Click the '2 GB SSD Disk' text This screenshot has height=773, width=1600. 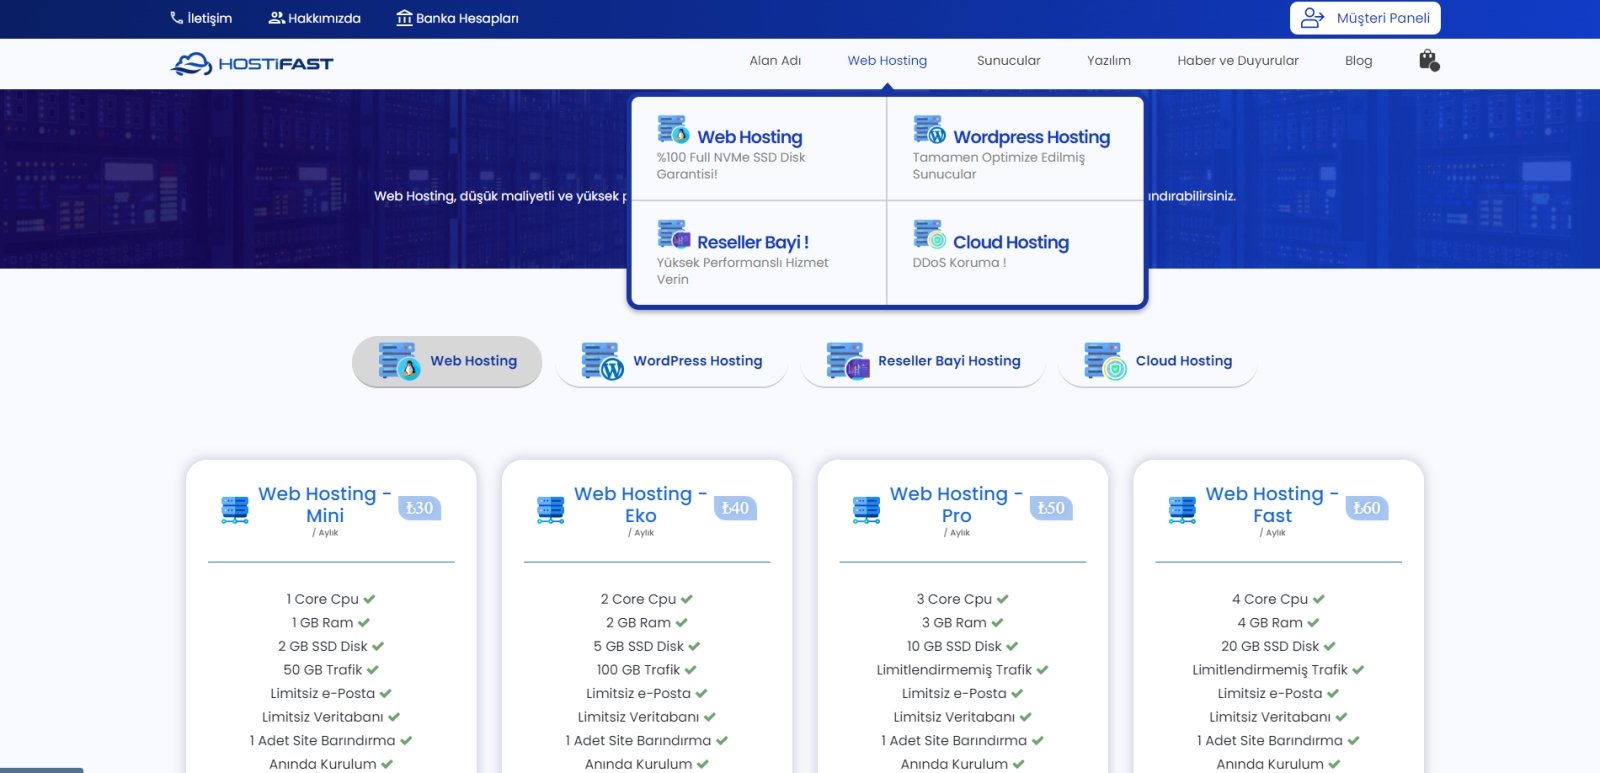click(323, 646)
